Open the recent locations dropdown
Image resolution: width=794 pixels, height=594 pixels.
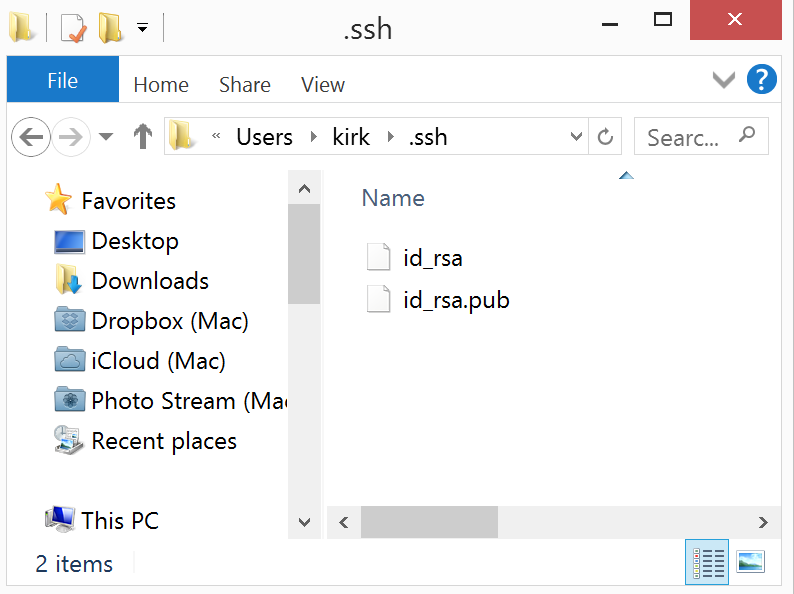[x=106, y=136]
